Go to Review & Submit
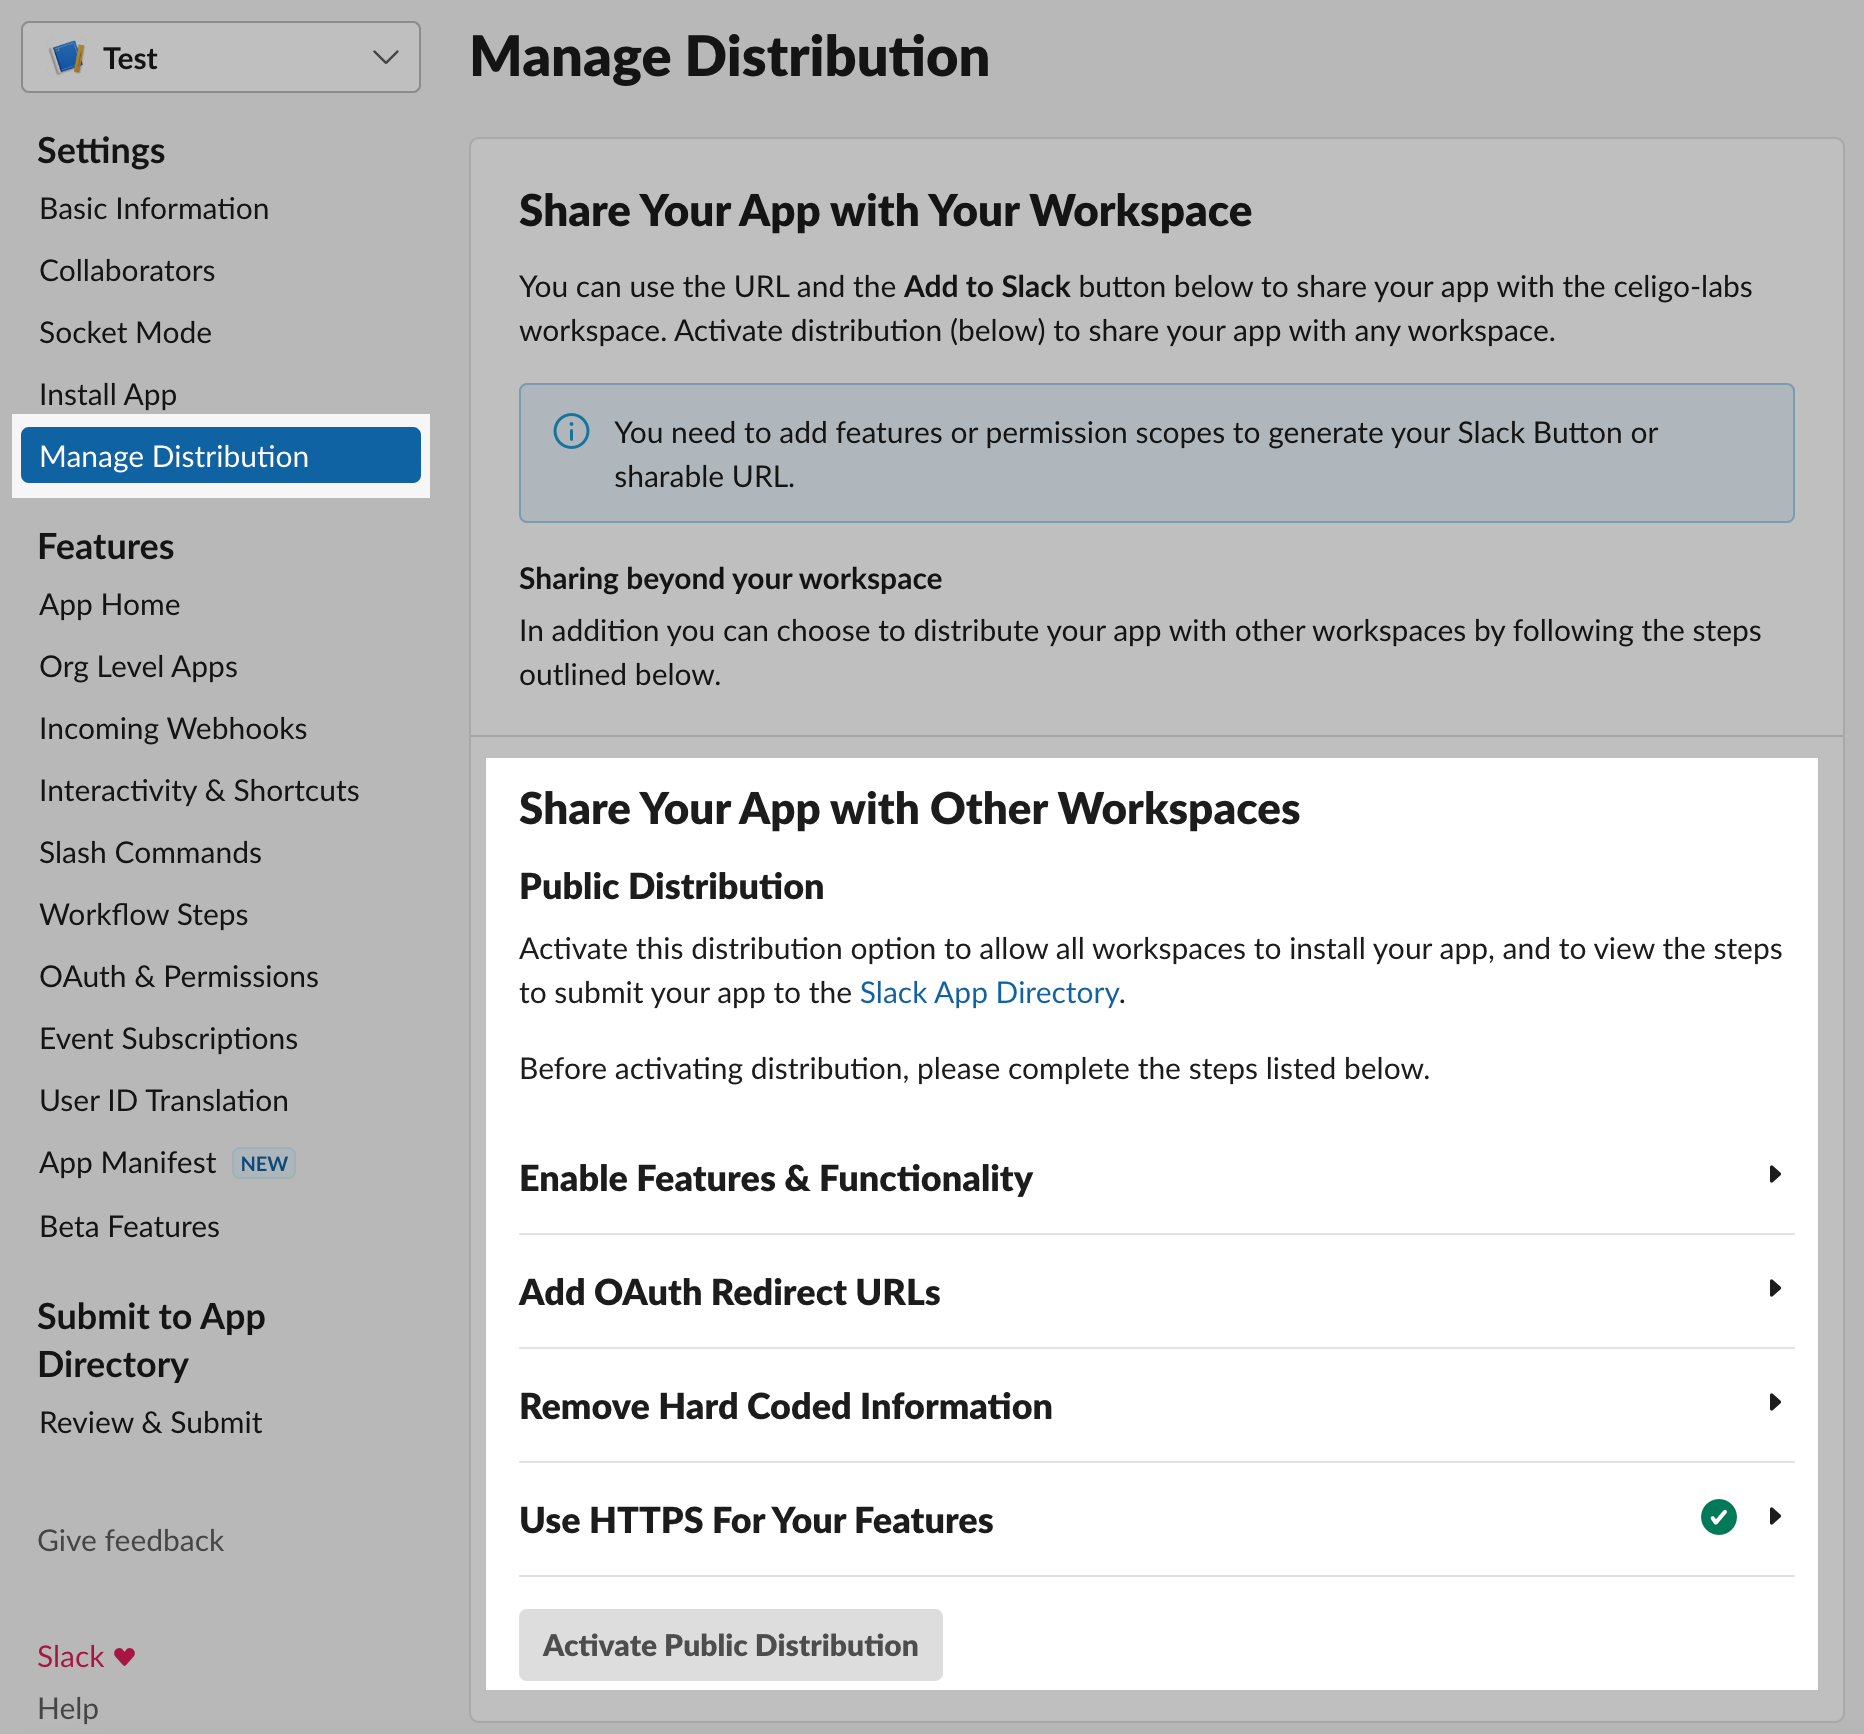This screenshot has height=1734, width=1864. [150, 1421]
